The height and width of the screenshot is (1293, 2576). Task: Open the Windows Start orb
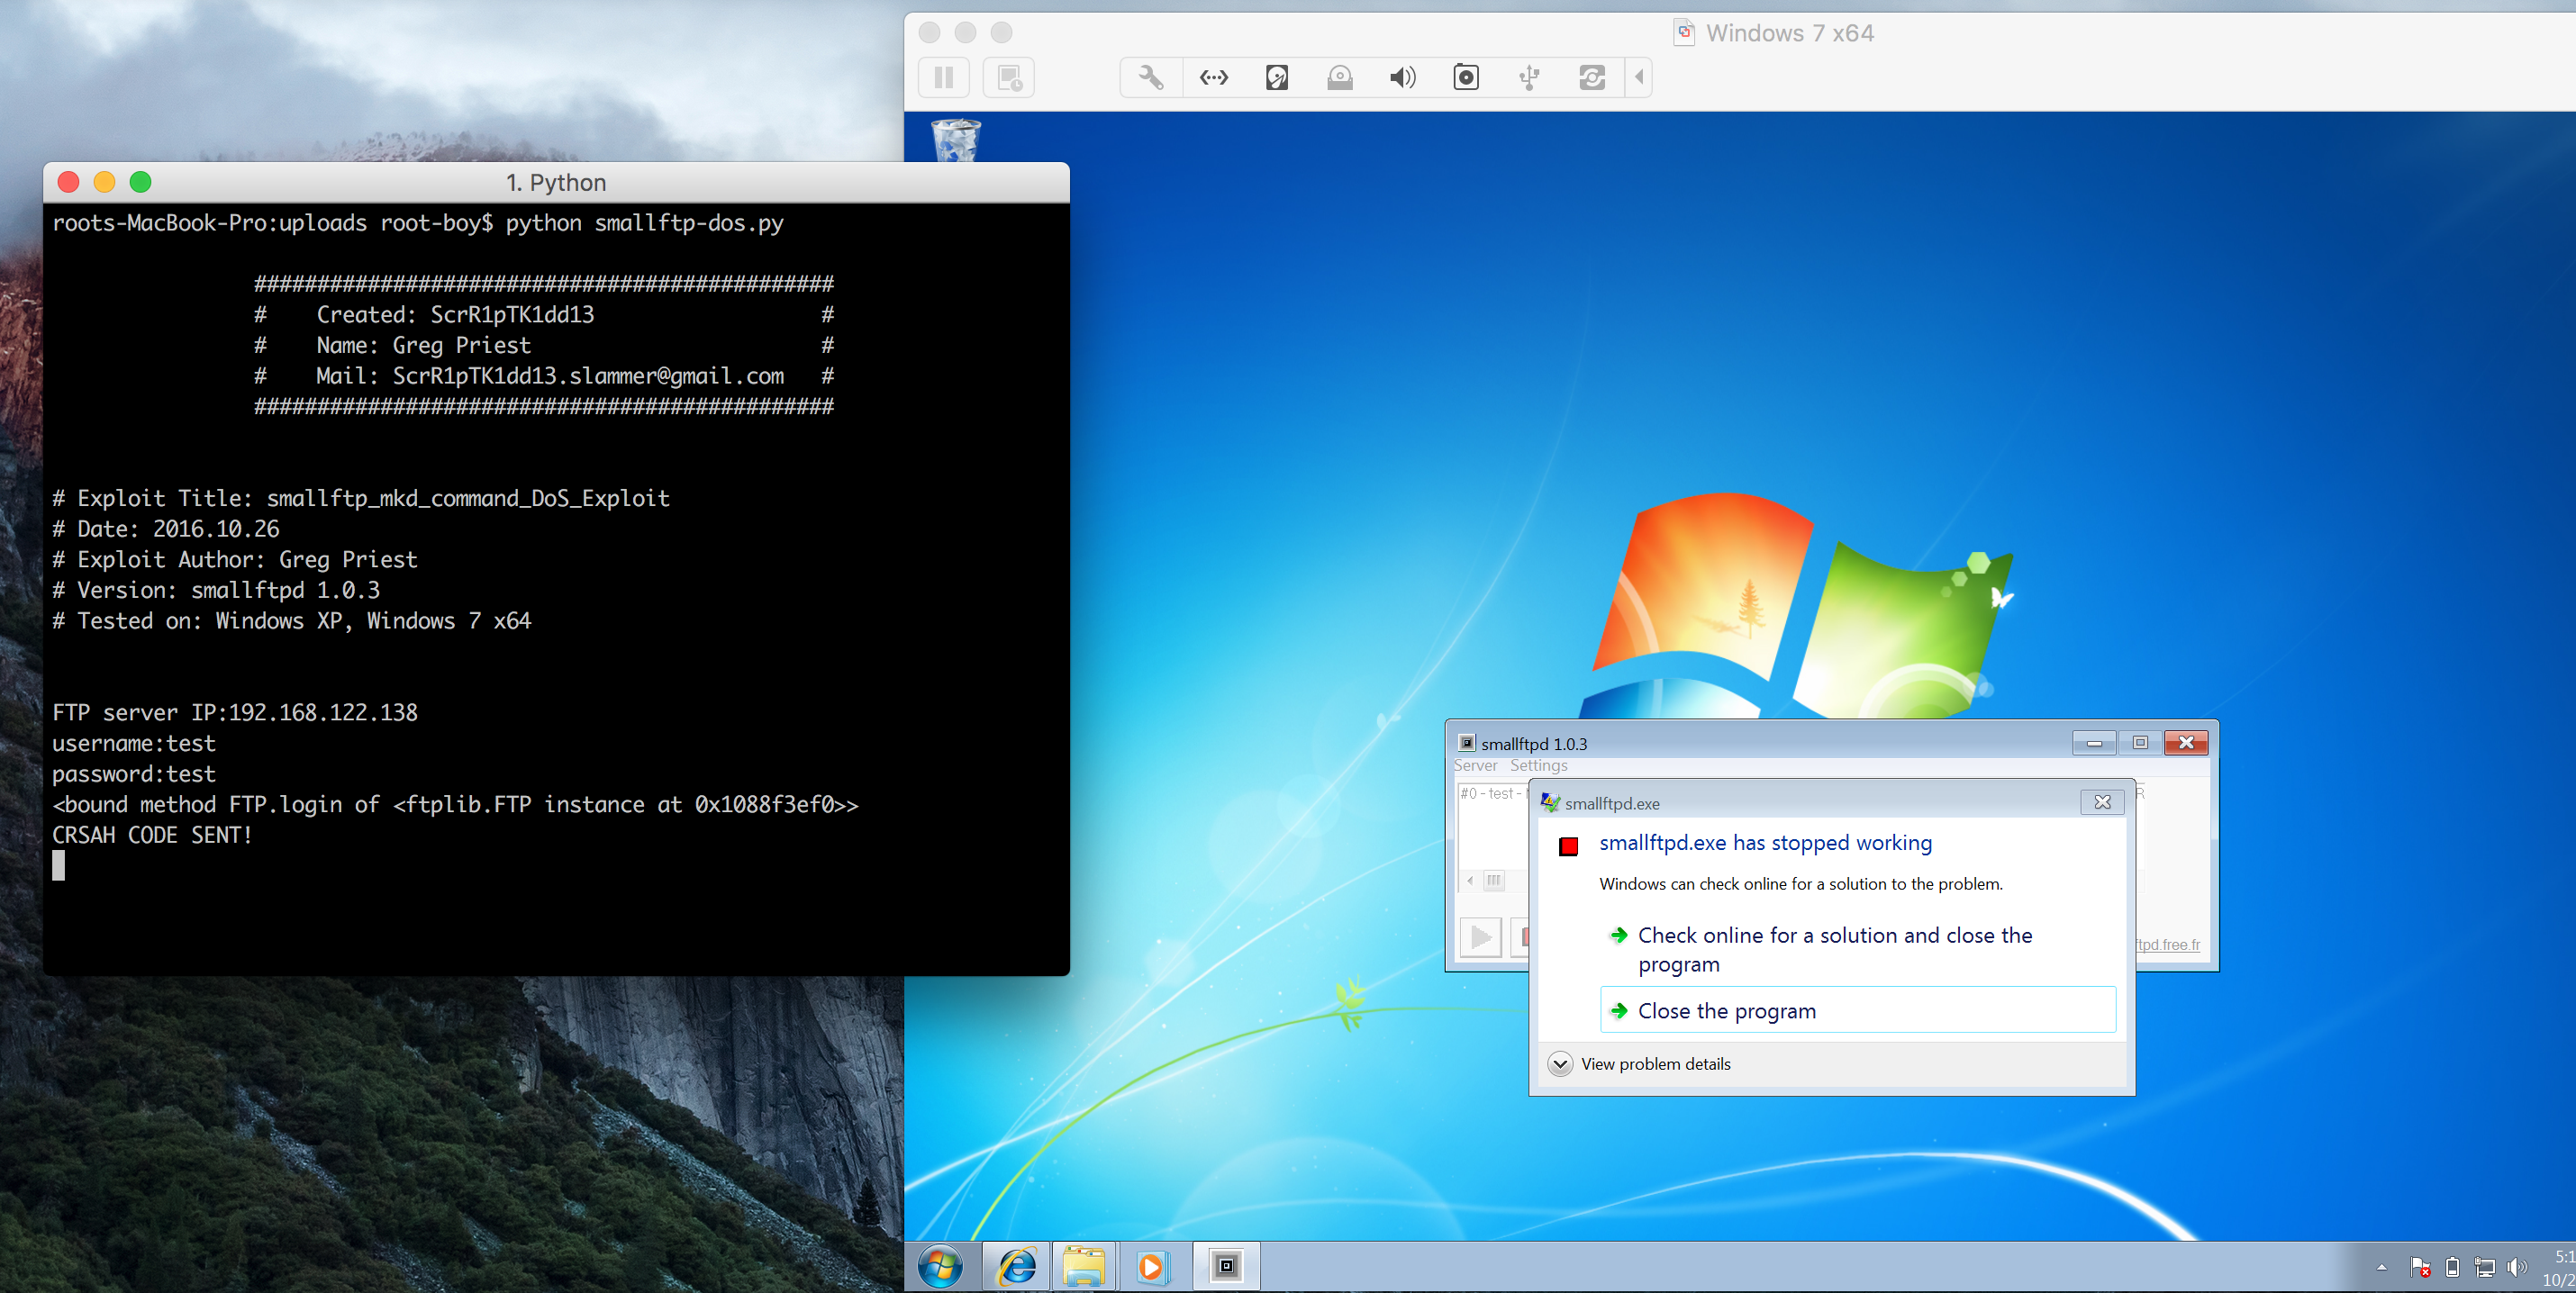pyautogui.click(x=941, y=1267)
